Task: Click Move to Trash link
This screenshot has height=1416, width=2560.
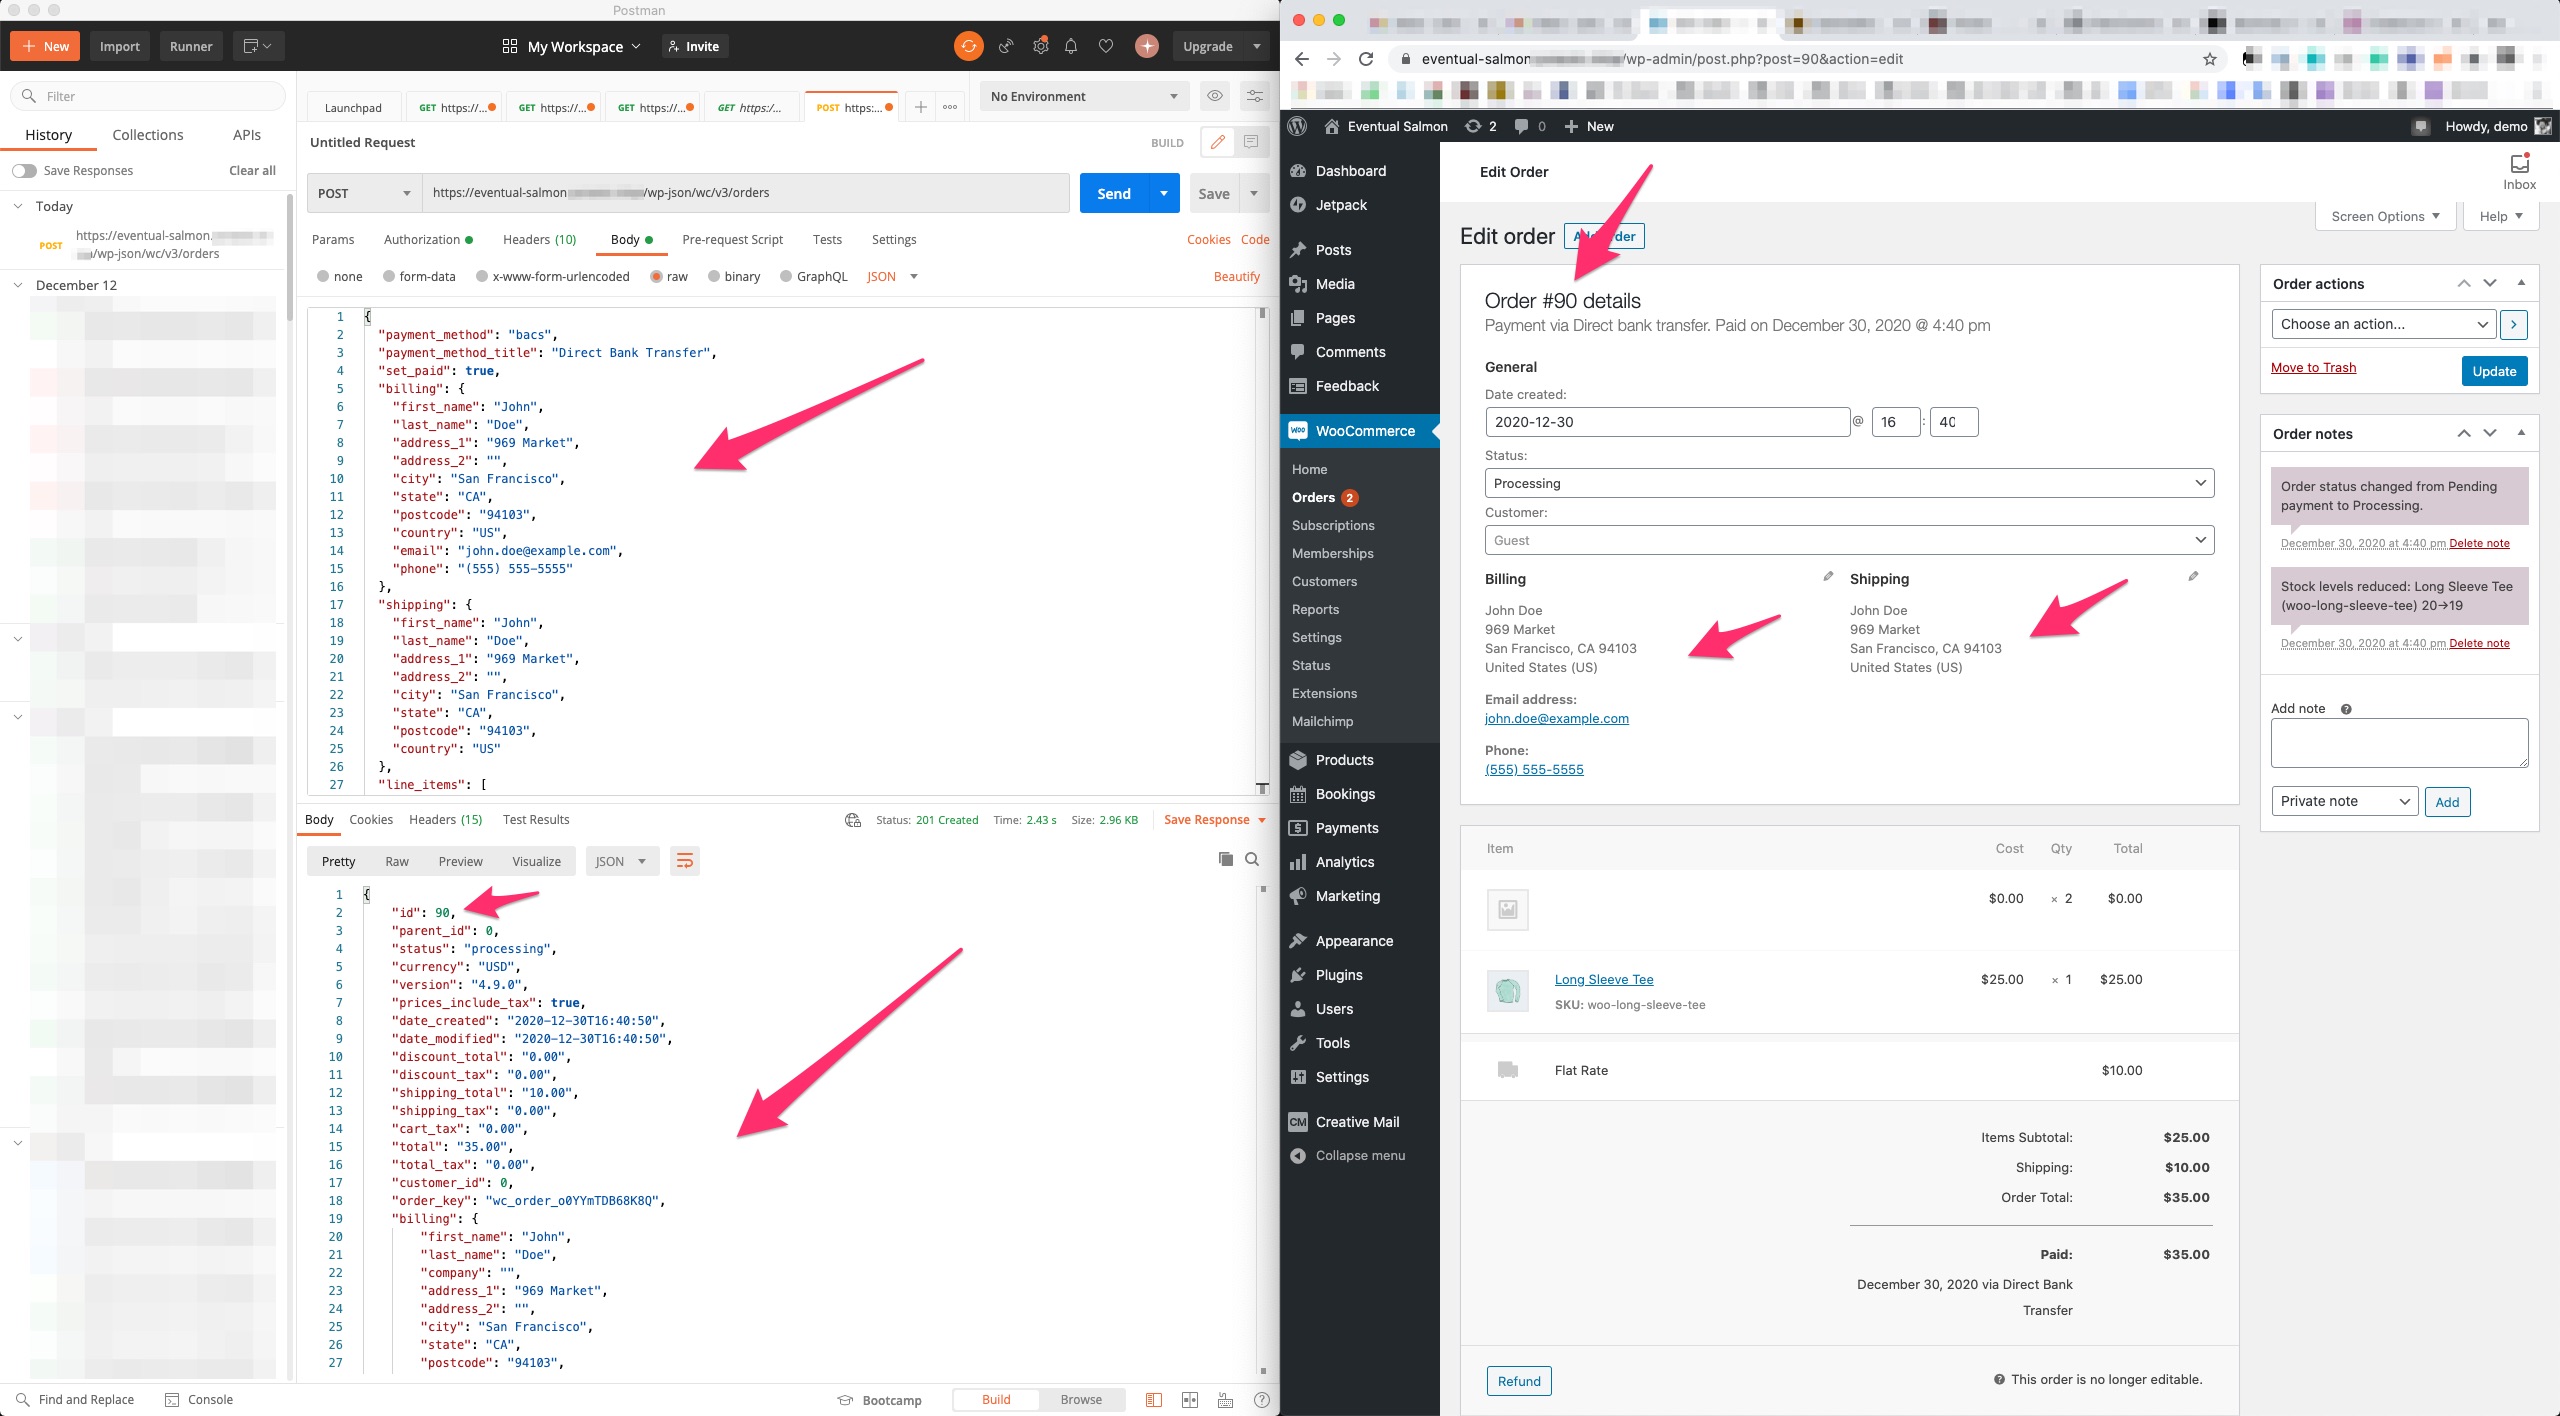Action: pyautogui.click(x=2313, y=367)
